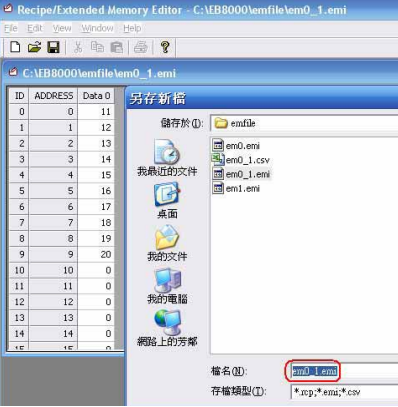The height and width of the screenshot is (407, 398).
Task: Go to 我最近的文件 places shortcut
Action: 167,158
